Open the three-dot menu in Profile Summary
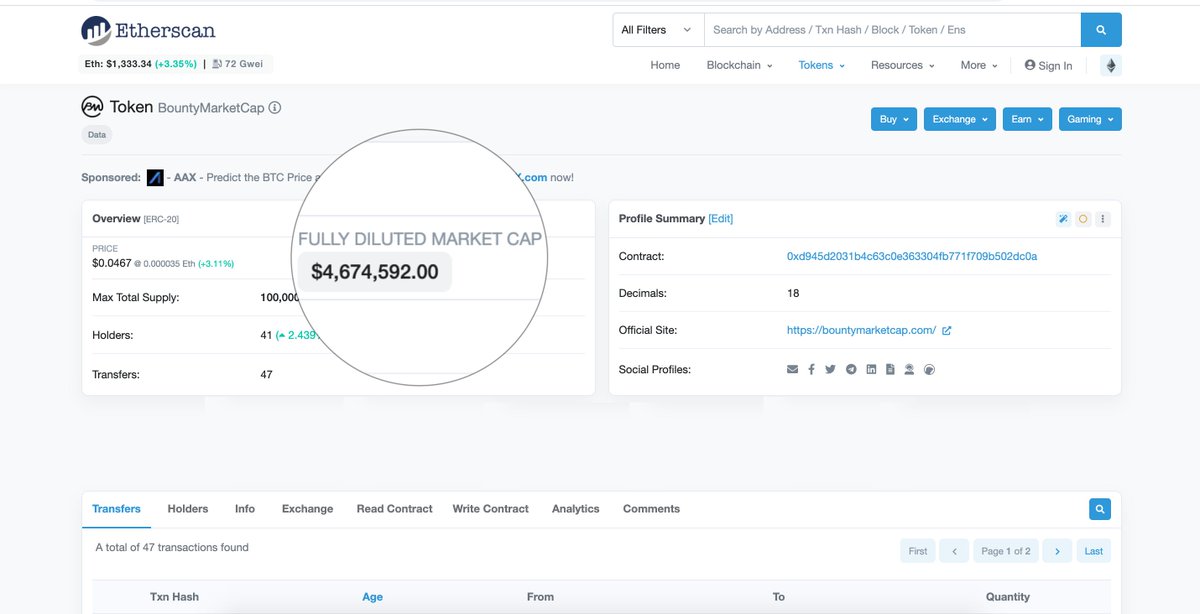 click(1103, 219)
